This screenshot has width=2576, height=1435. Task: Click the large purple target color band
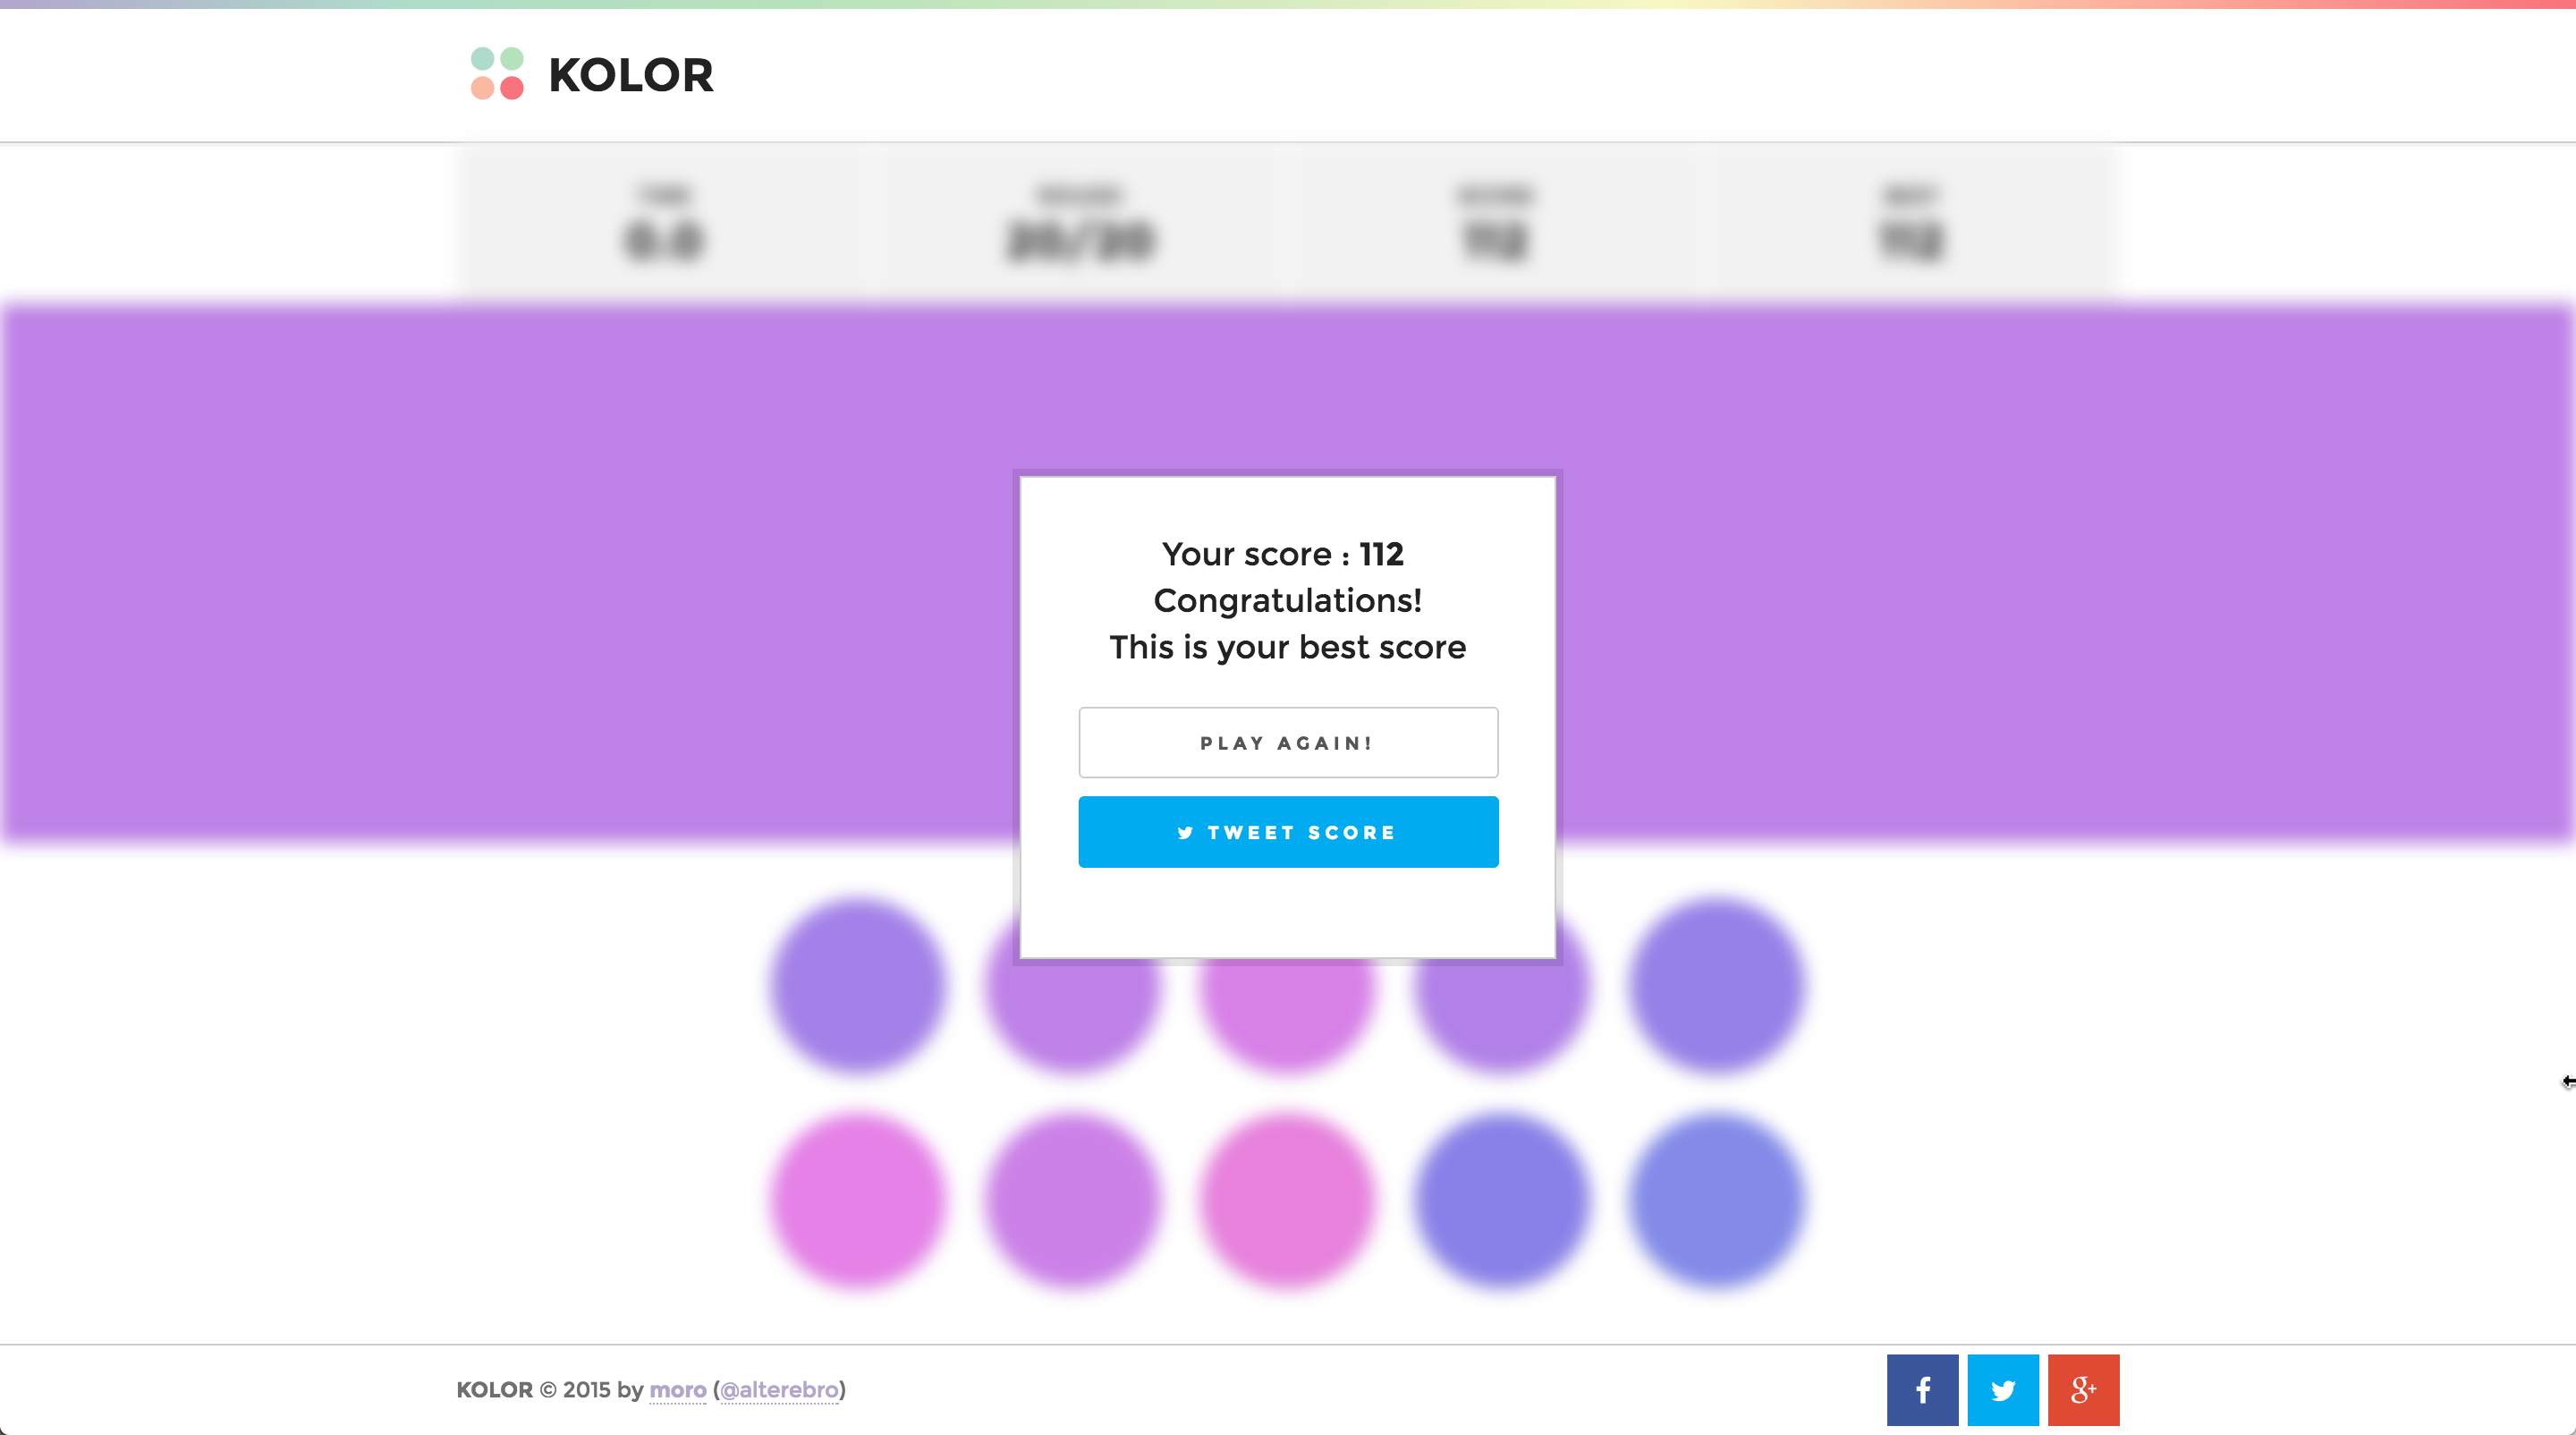click(500, 570)
